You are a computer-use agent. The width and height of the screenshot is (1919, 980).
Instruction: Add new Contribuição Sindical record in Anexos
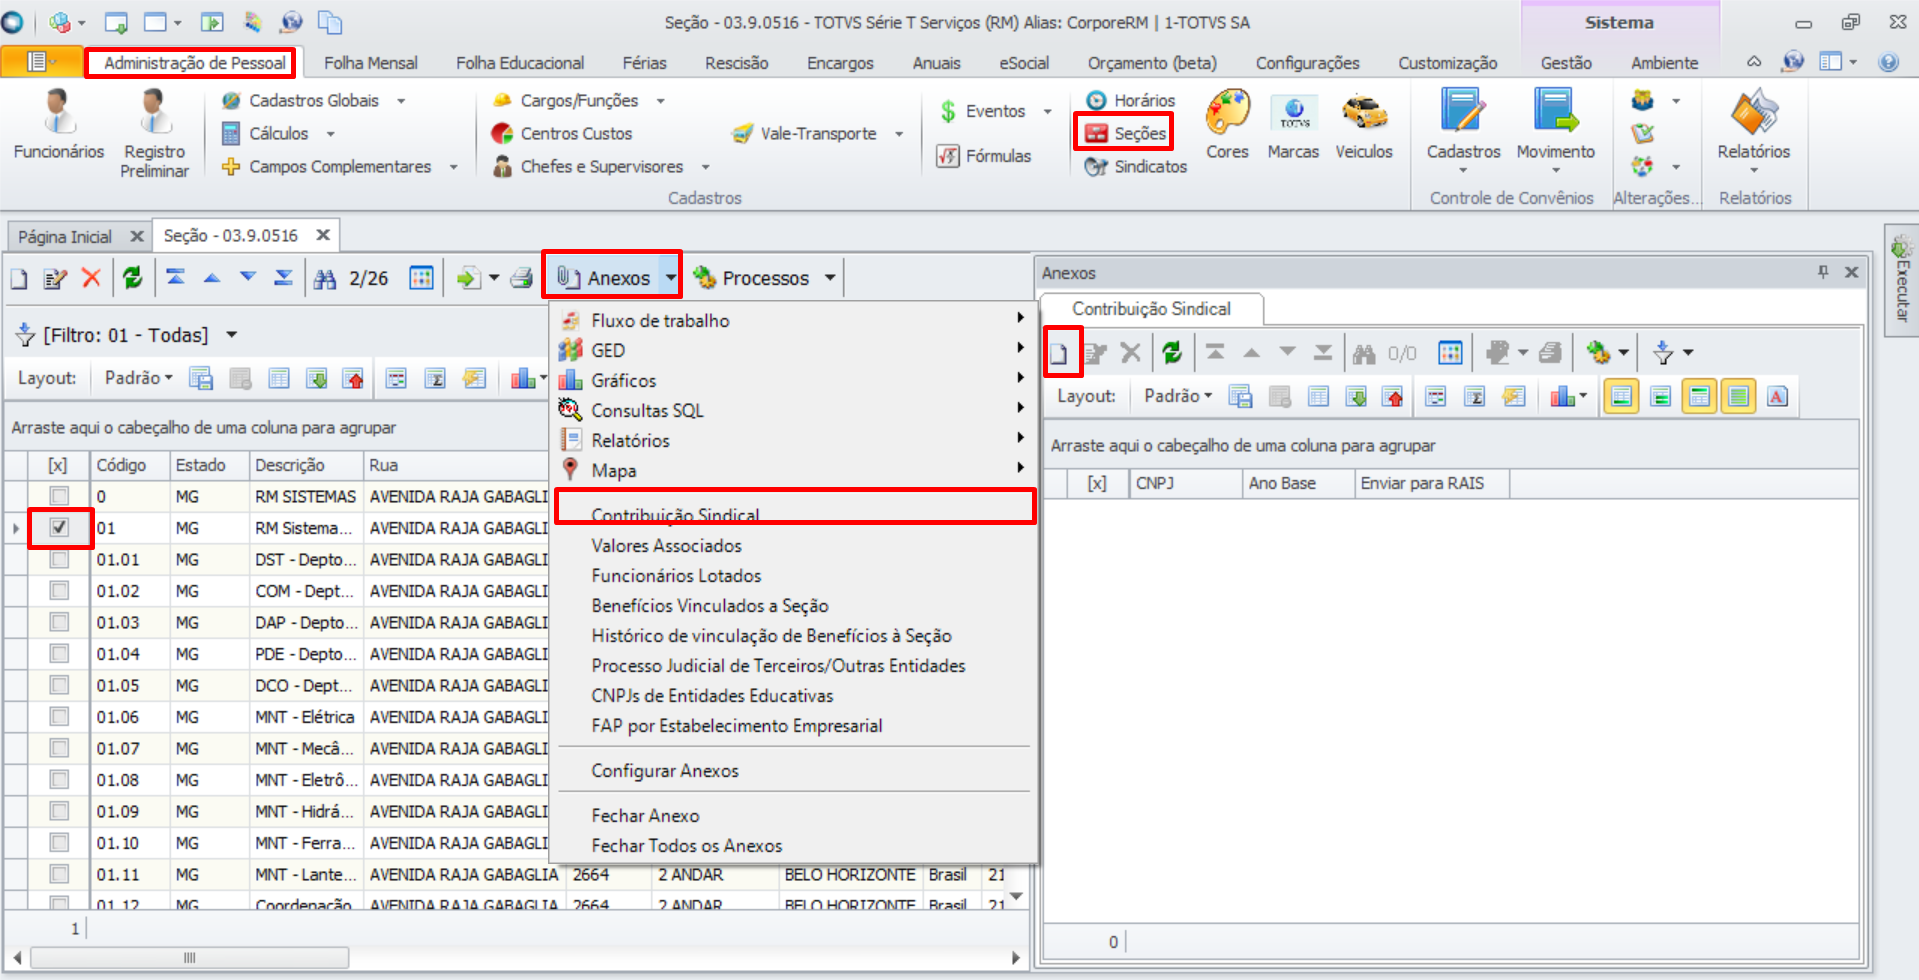pyautogui.click(x=1058, y=352)
